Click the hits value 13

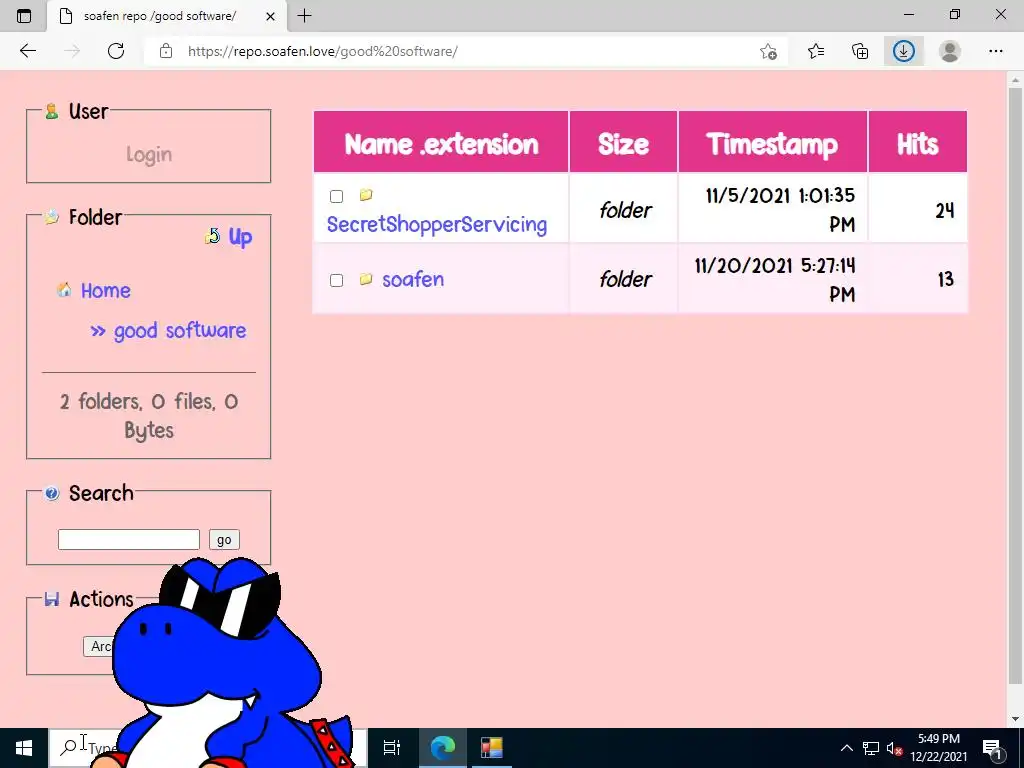(x=946, y=280)
